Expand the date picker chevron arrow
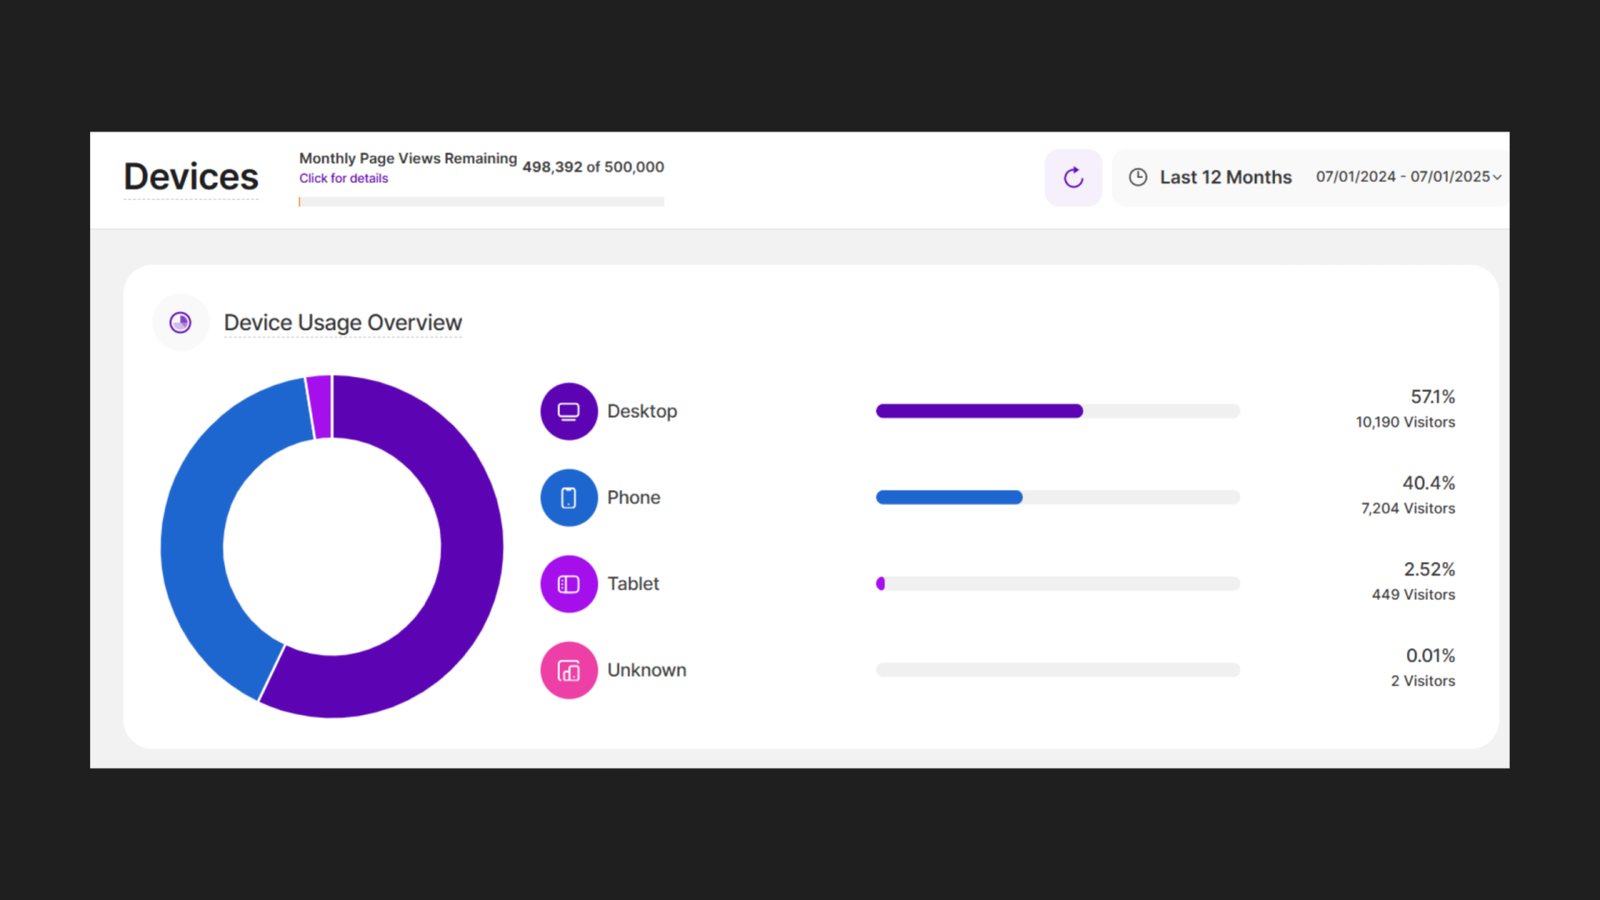 click(1497, 177)
